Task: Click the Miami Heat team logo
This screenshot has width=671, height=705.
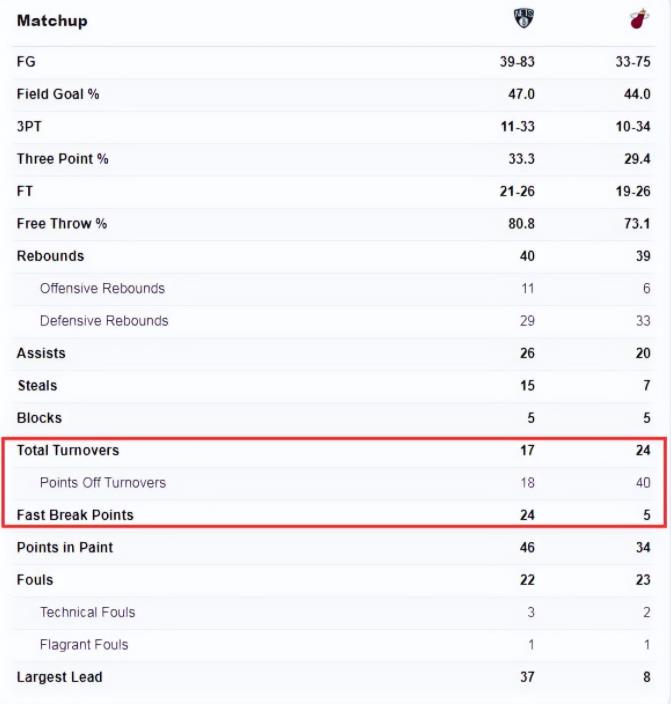Action: (x=638, y=19)
